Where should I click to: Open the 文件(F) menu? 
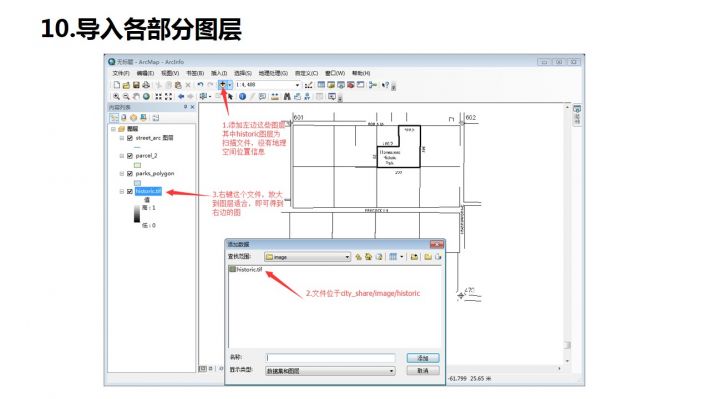(x=121, y=73)
